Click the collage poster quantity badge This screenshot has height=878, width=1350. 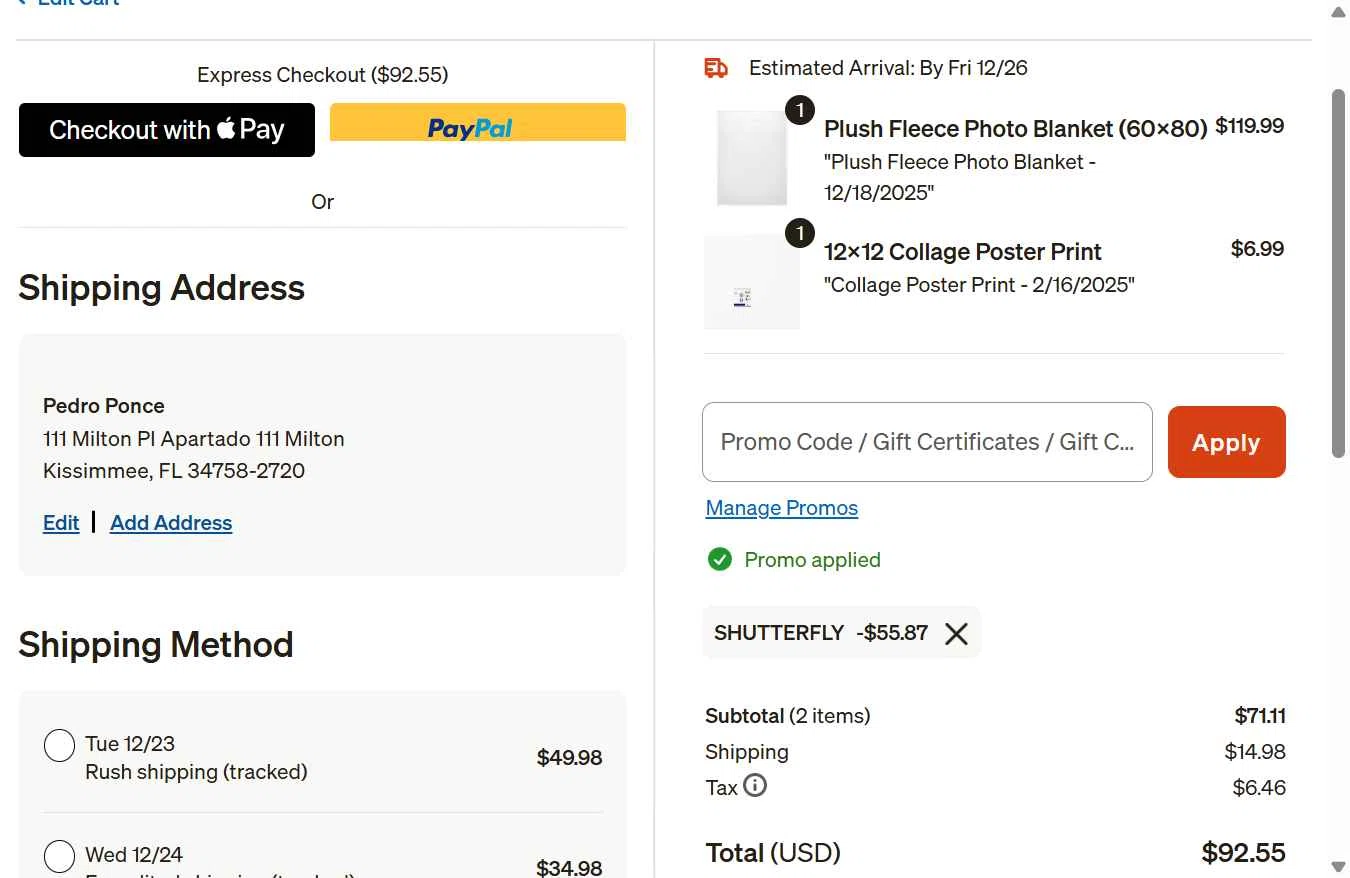pyautogui.click(x=800, y=234)
